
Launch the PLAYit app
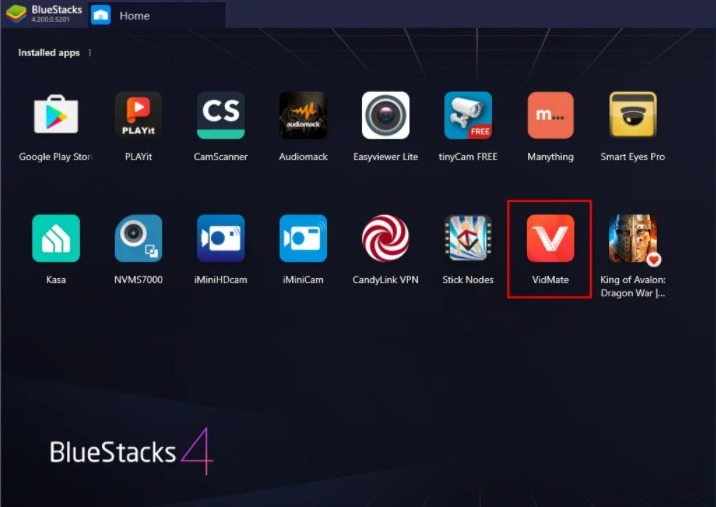(x=138, y=116)
